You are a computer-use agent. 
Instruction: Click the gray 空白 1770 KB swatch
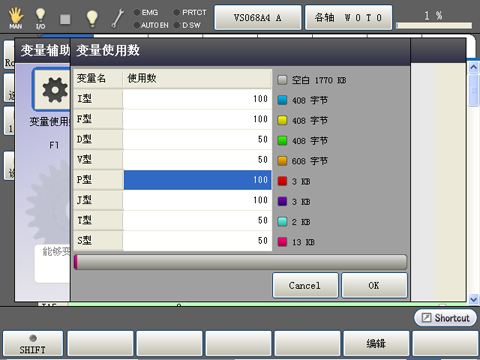(282, 80)
